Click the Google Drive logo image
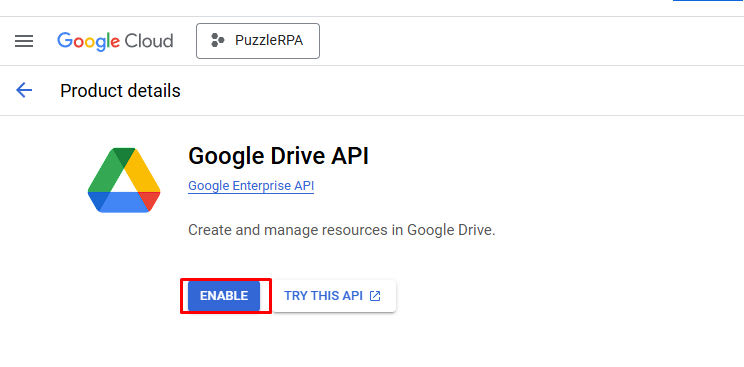 tap(124, 180)
